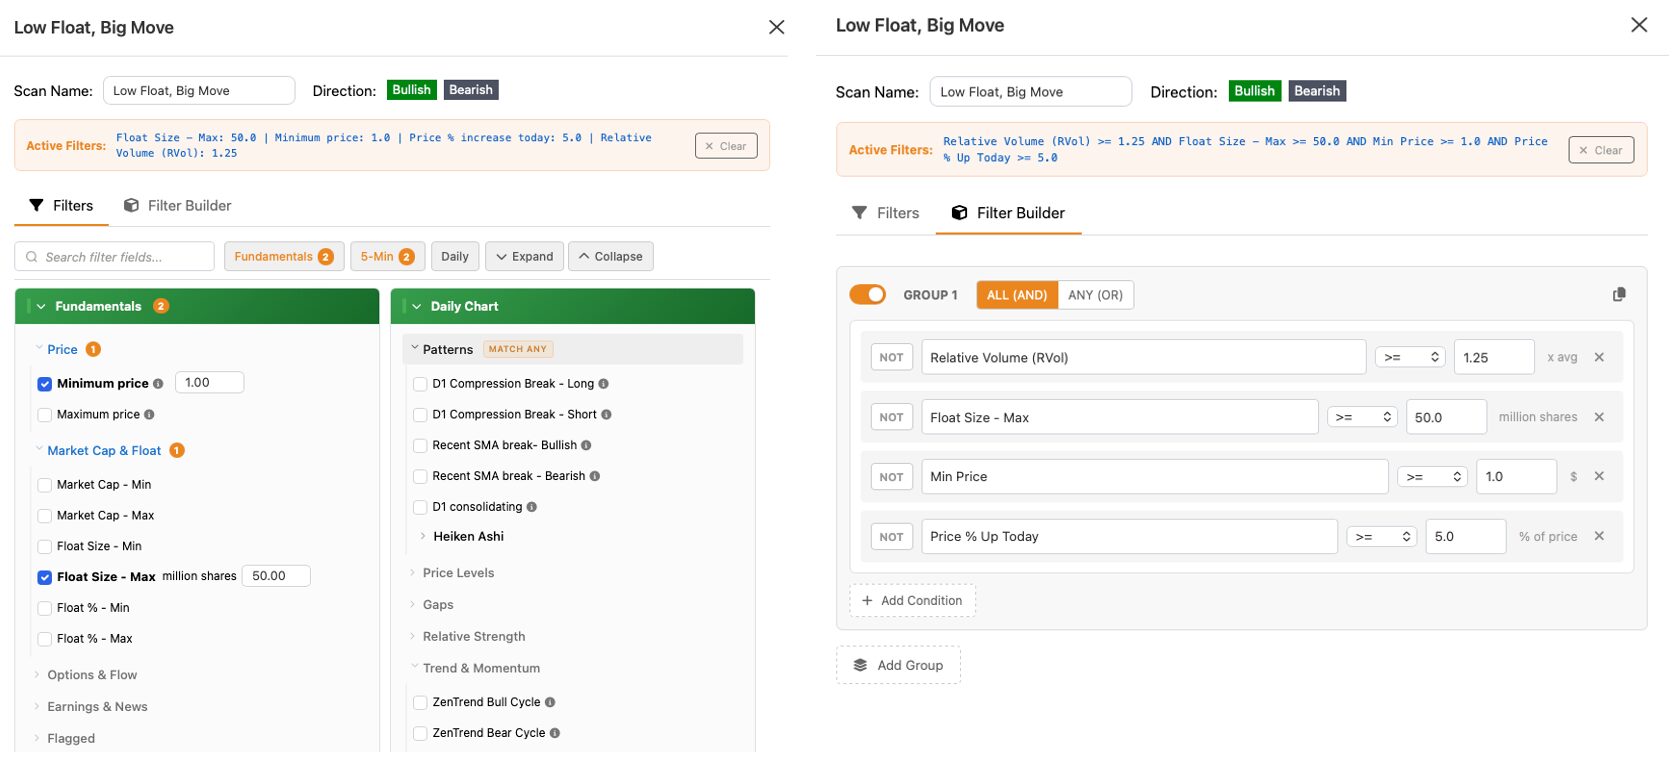The image size is (1679, 760).
Task: Click Add Condition button
Action: click(x=912, y=601)
